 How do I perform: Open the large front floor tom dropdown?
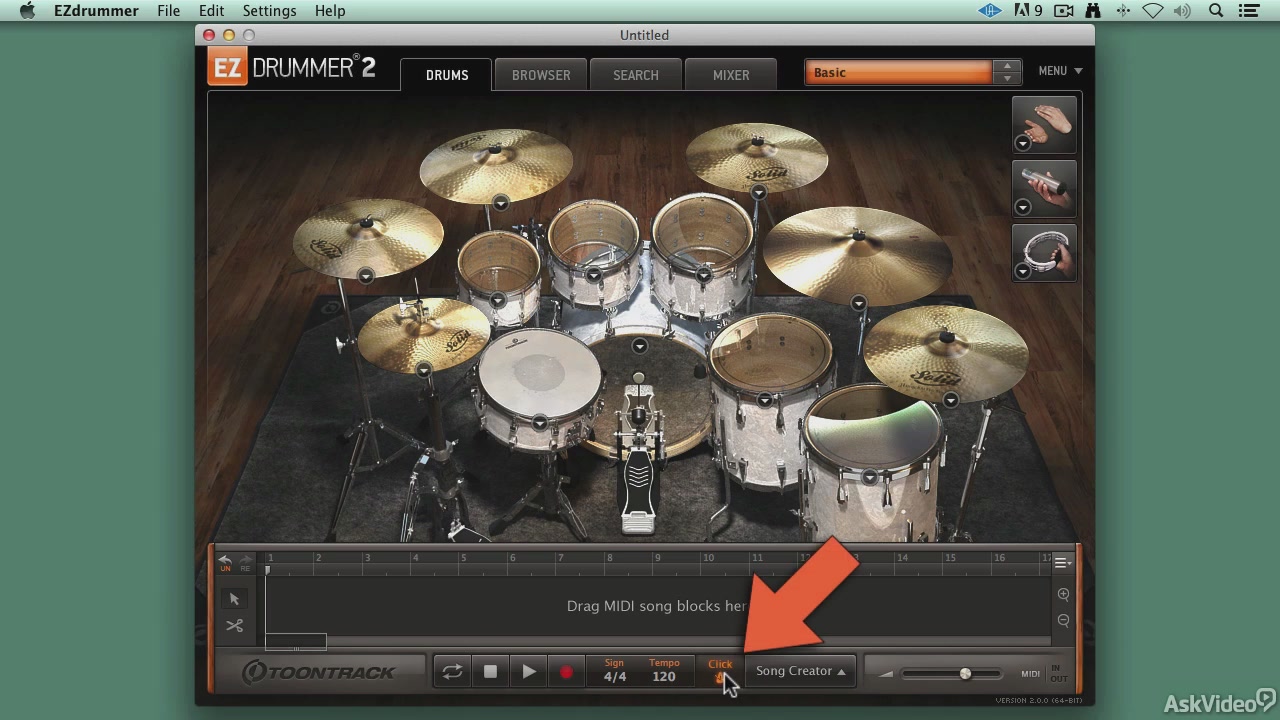(x=870, y=477)
